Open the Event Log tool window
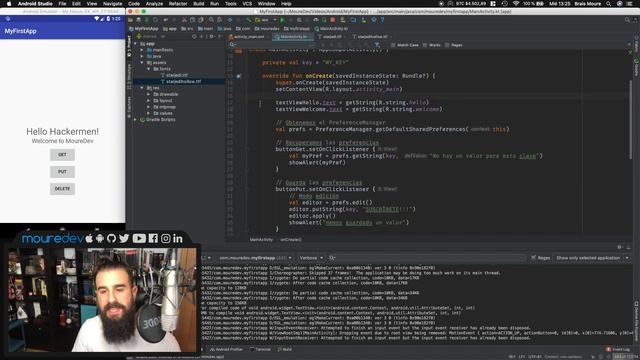Viewport: 640px width, 360px height. [618, 349]
